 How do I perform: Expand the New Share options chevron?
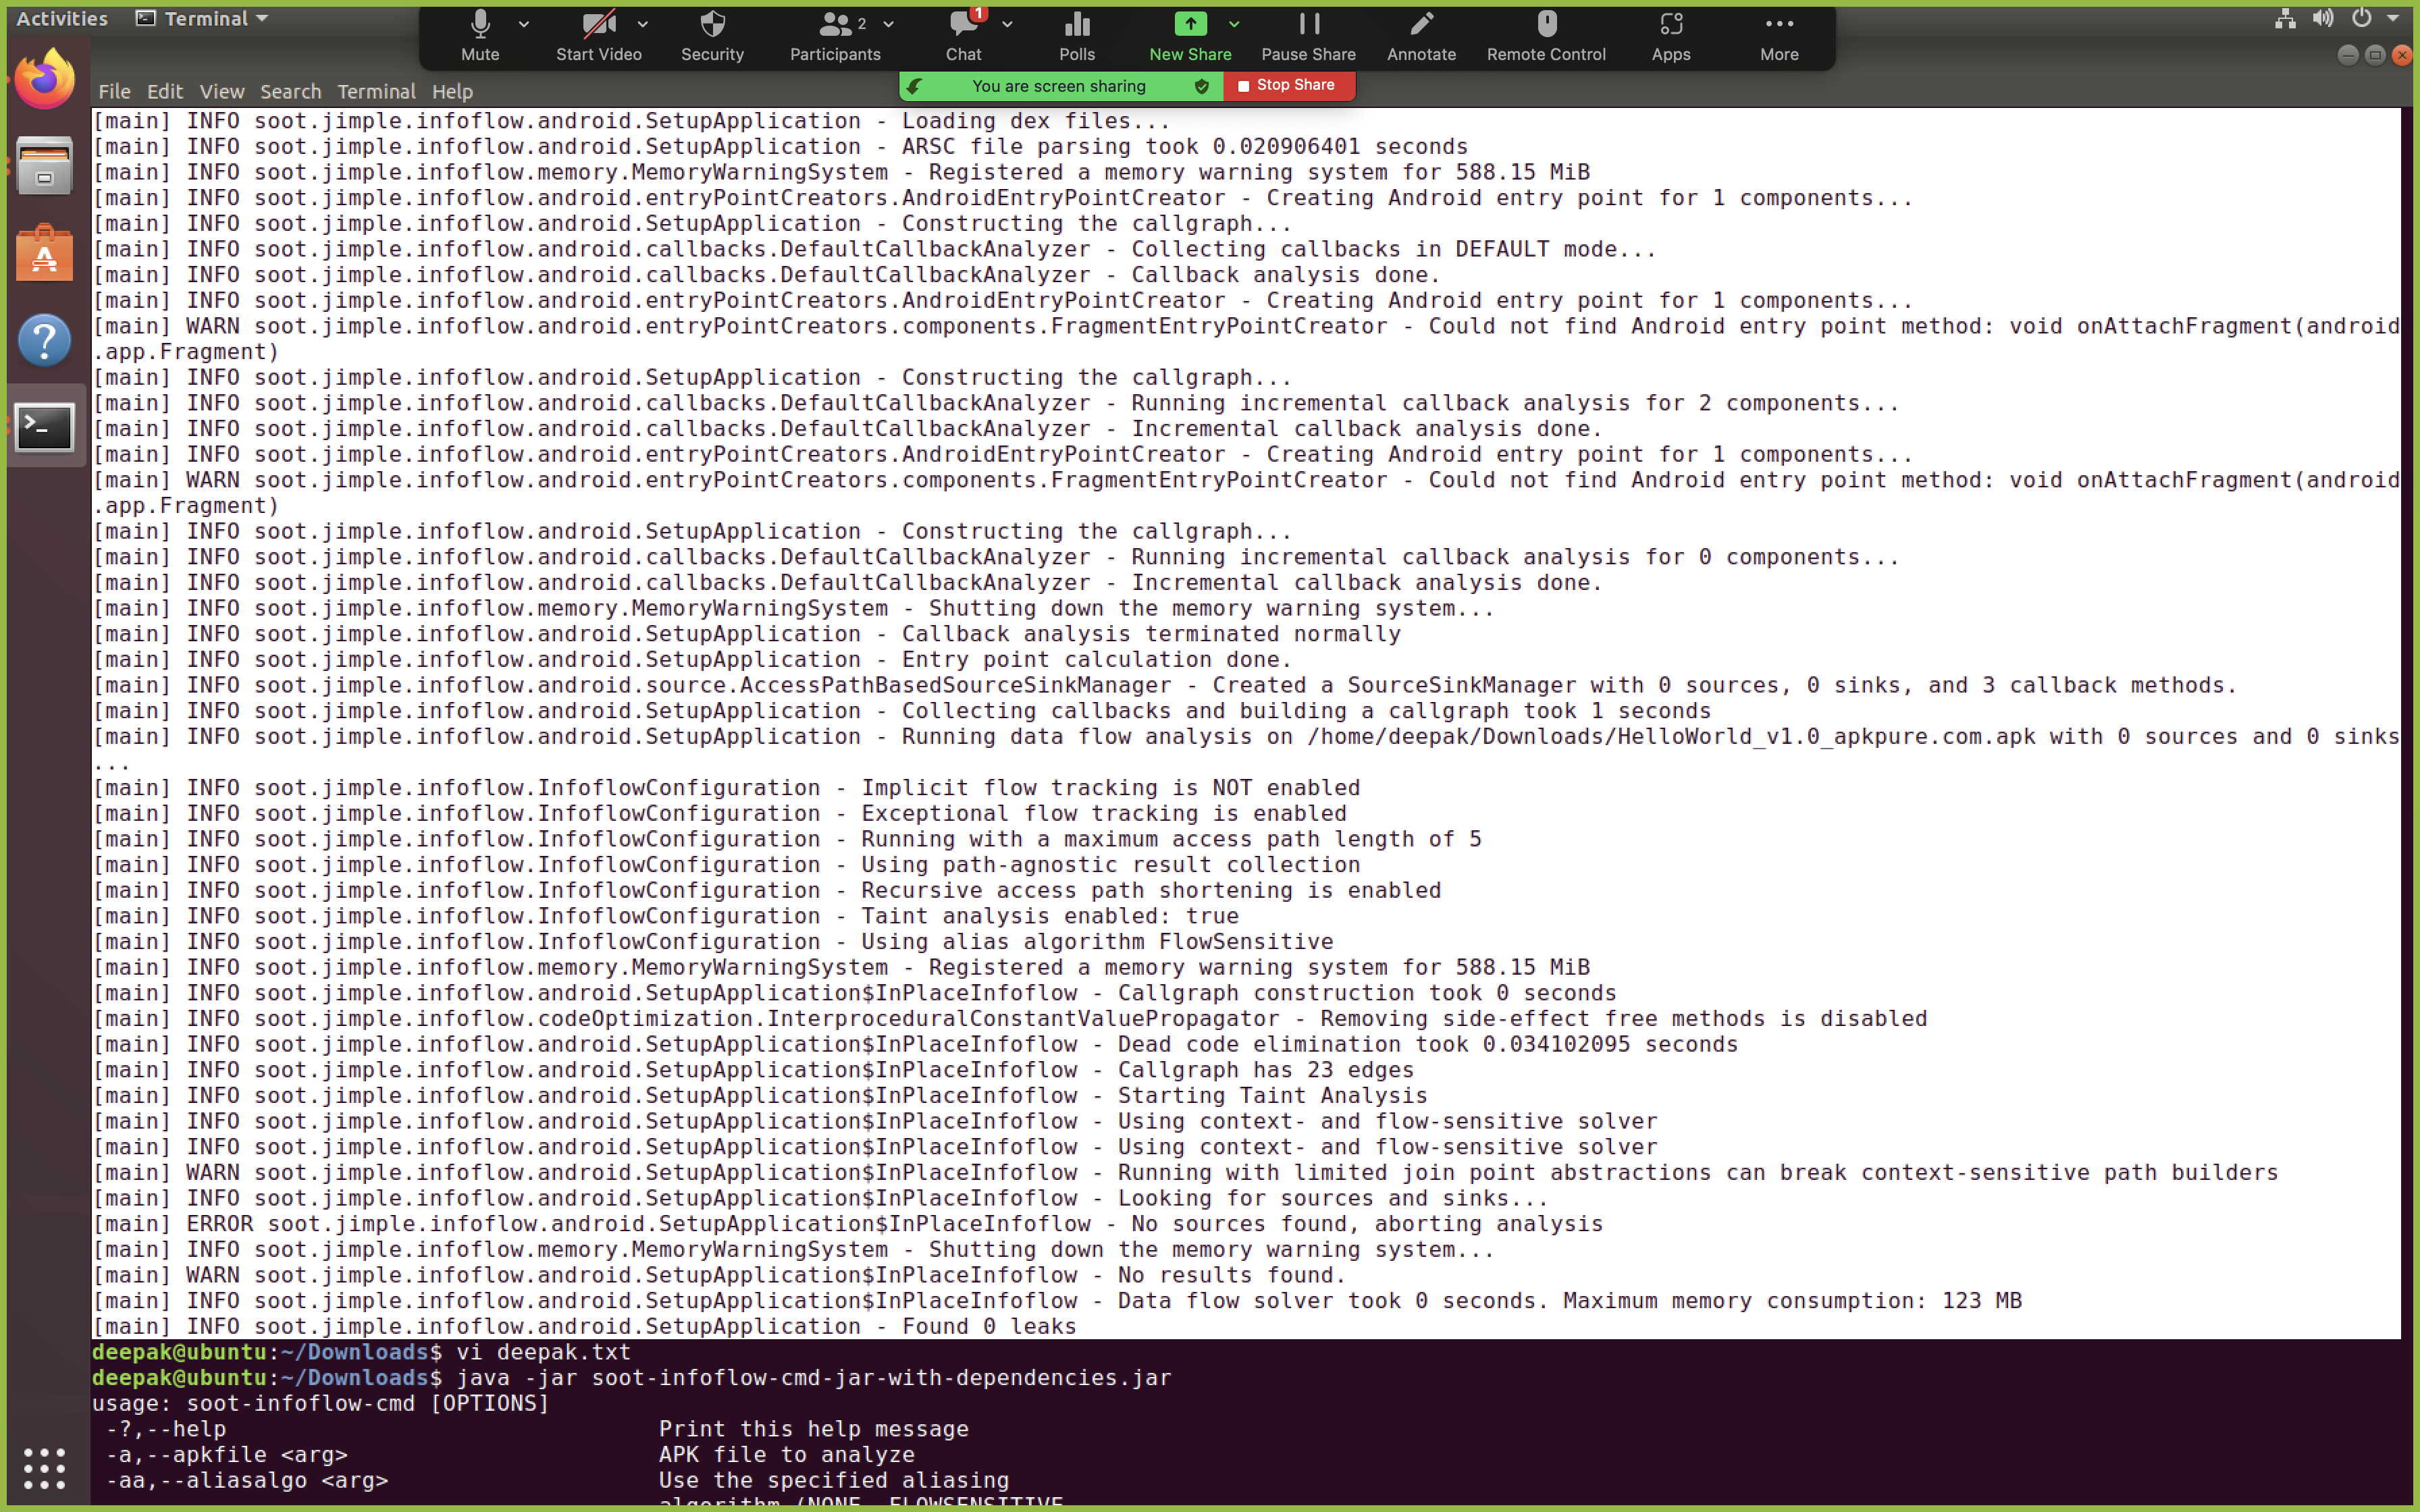point(1233,23)
